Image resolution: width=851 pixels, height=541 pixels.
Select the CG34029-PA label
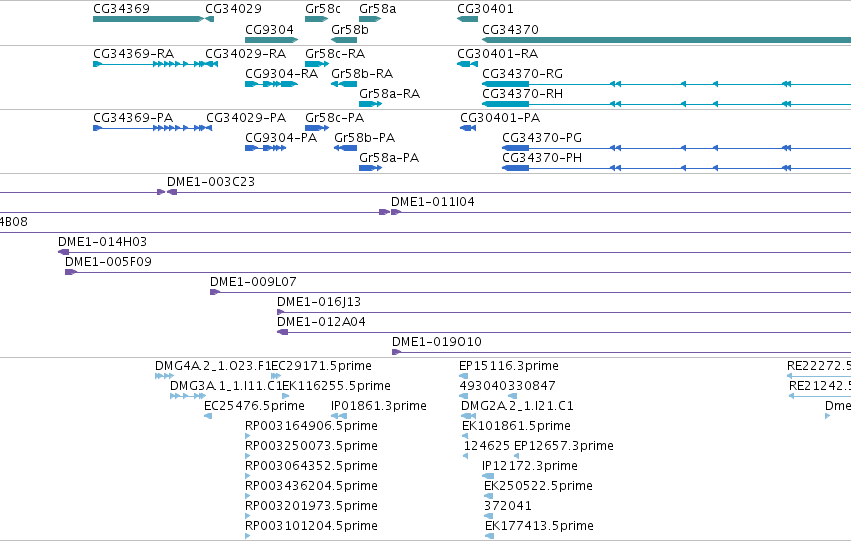point(246,118)
